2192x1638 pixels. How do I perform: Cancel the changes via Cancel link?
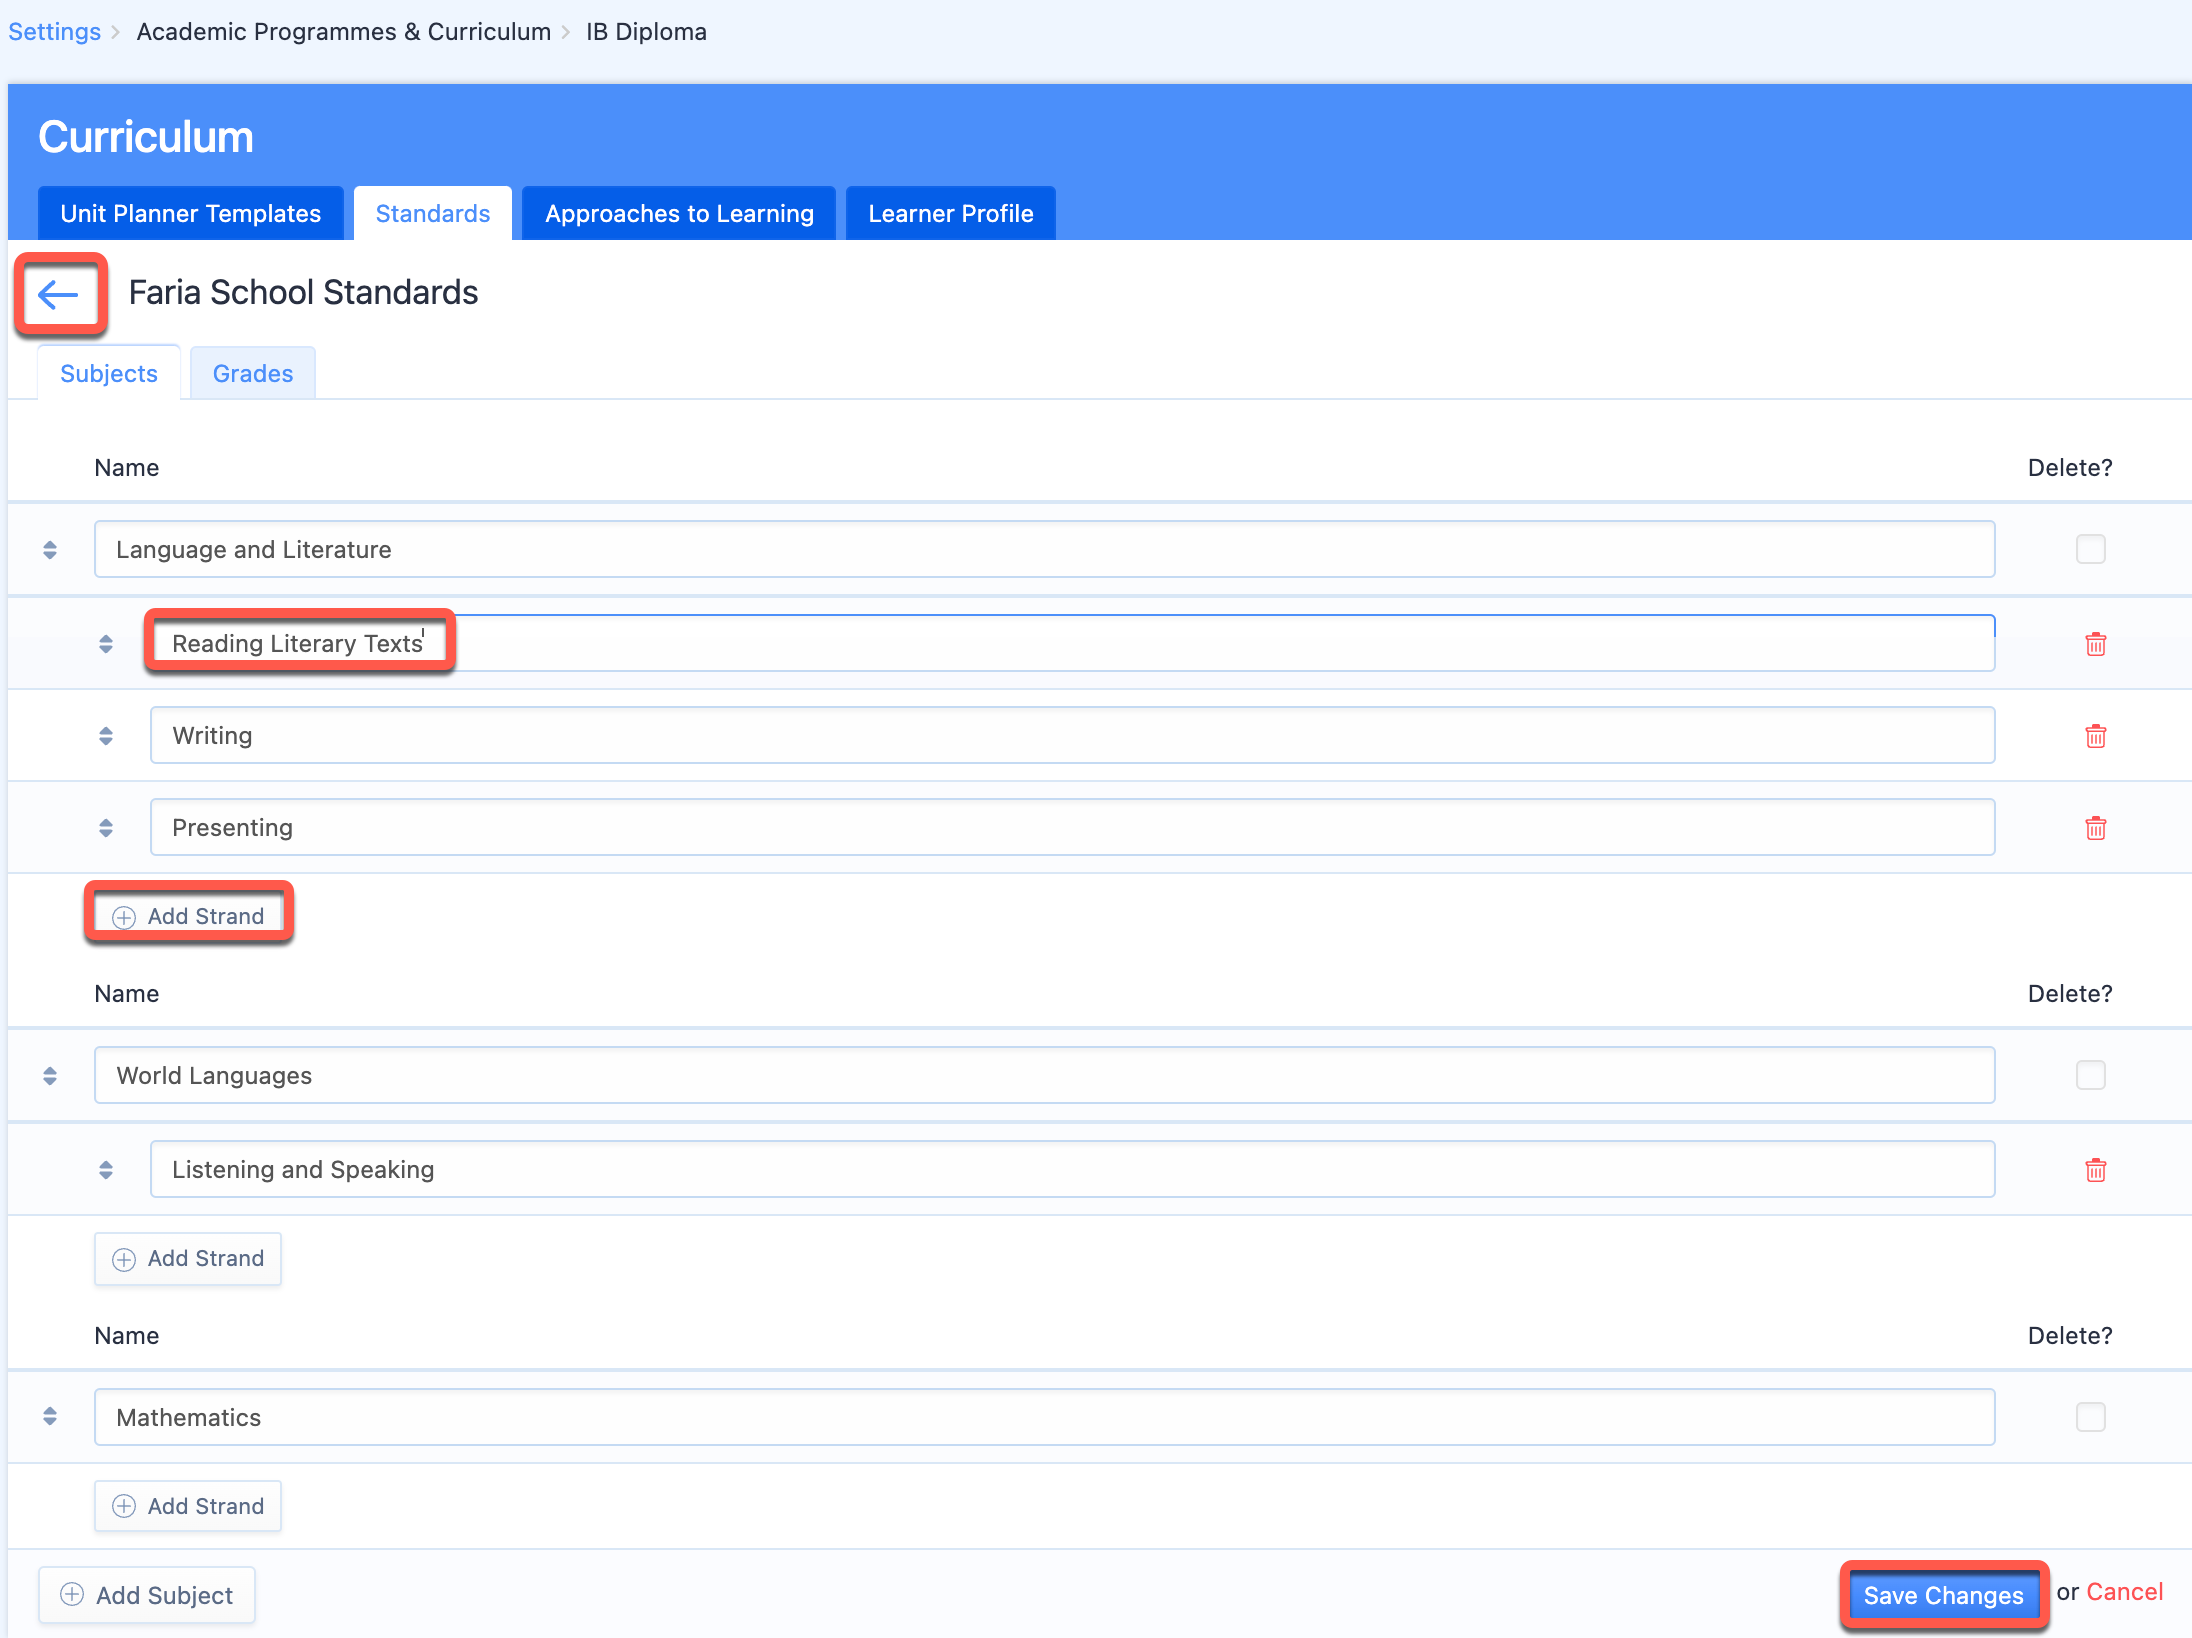[x=2124, y=1592]
